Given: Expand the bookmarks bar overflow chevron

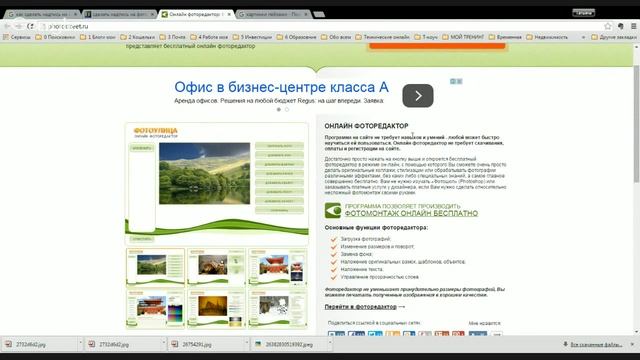Looking at the screenshot, I should 583,37.
